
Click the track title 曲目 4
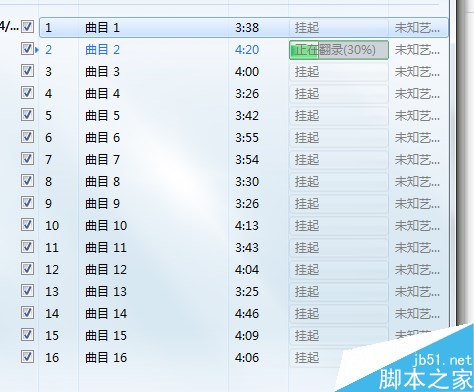coord(102,94)
